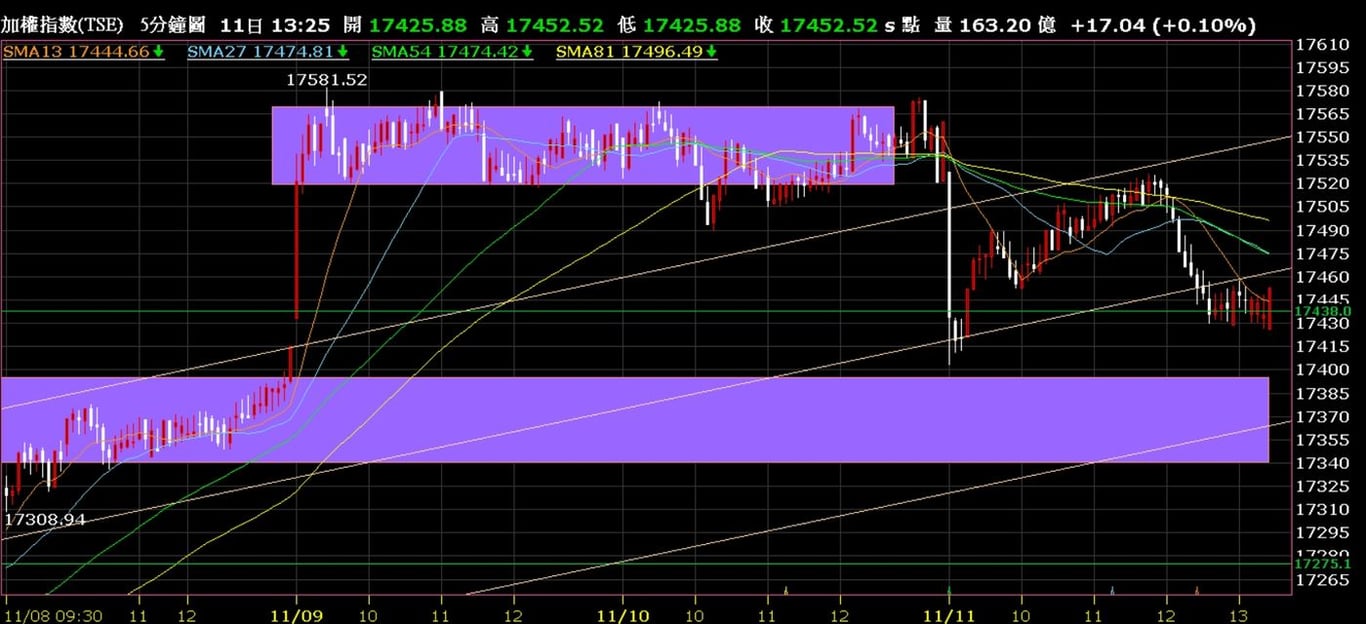The image size is (1366, 624).
Task: Click the 17610 price axis label
Action: click(1322, 45)
